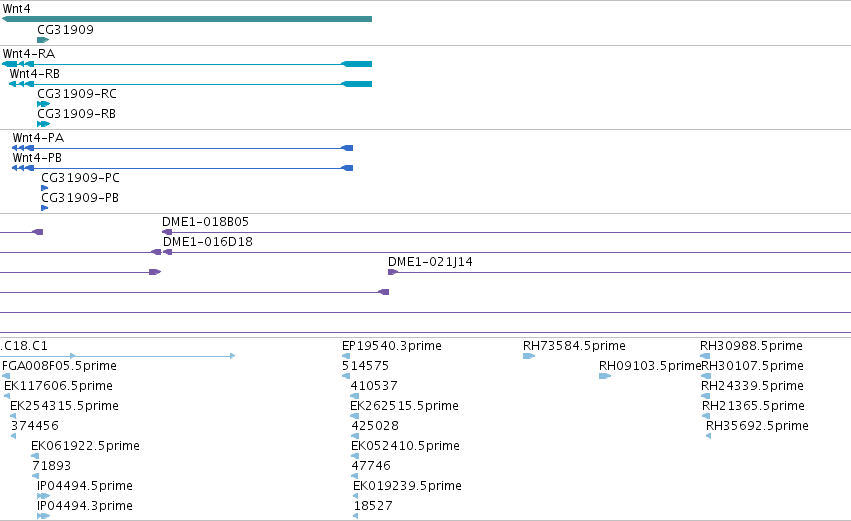
Task: Select the Wnt4-RA transcript label
Action: (x=29, y=53)
